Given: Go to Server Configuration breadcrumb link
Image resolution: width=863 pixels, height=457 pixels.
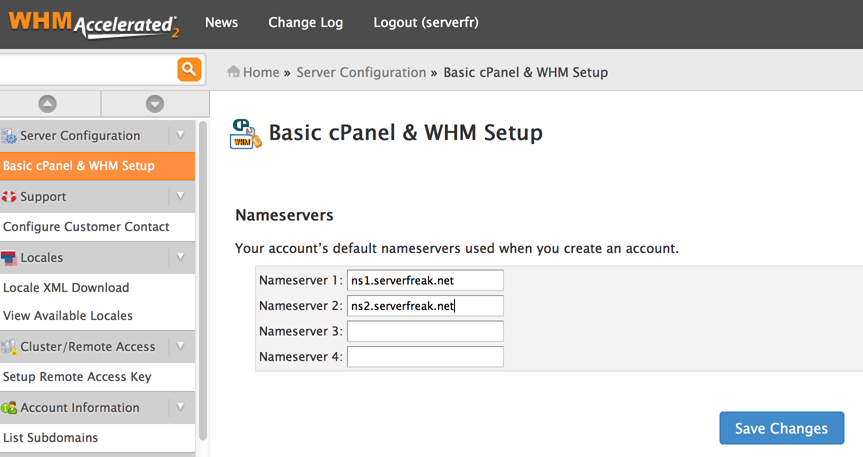Looking at the screenshot, I should (x=361, y=72).
